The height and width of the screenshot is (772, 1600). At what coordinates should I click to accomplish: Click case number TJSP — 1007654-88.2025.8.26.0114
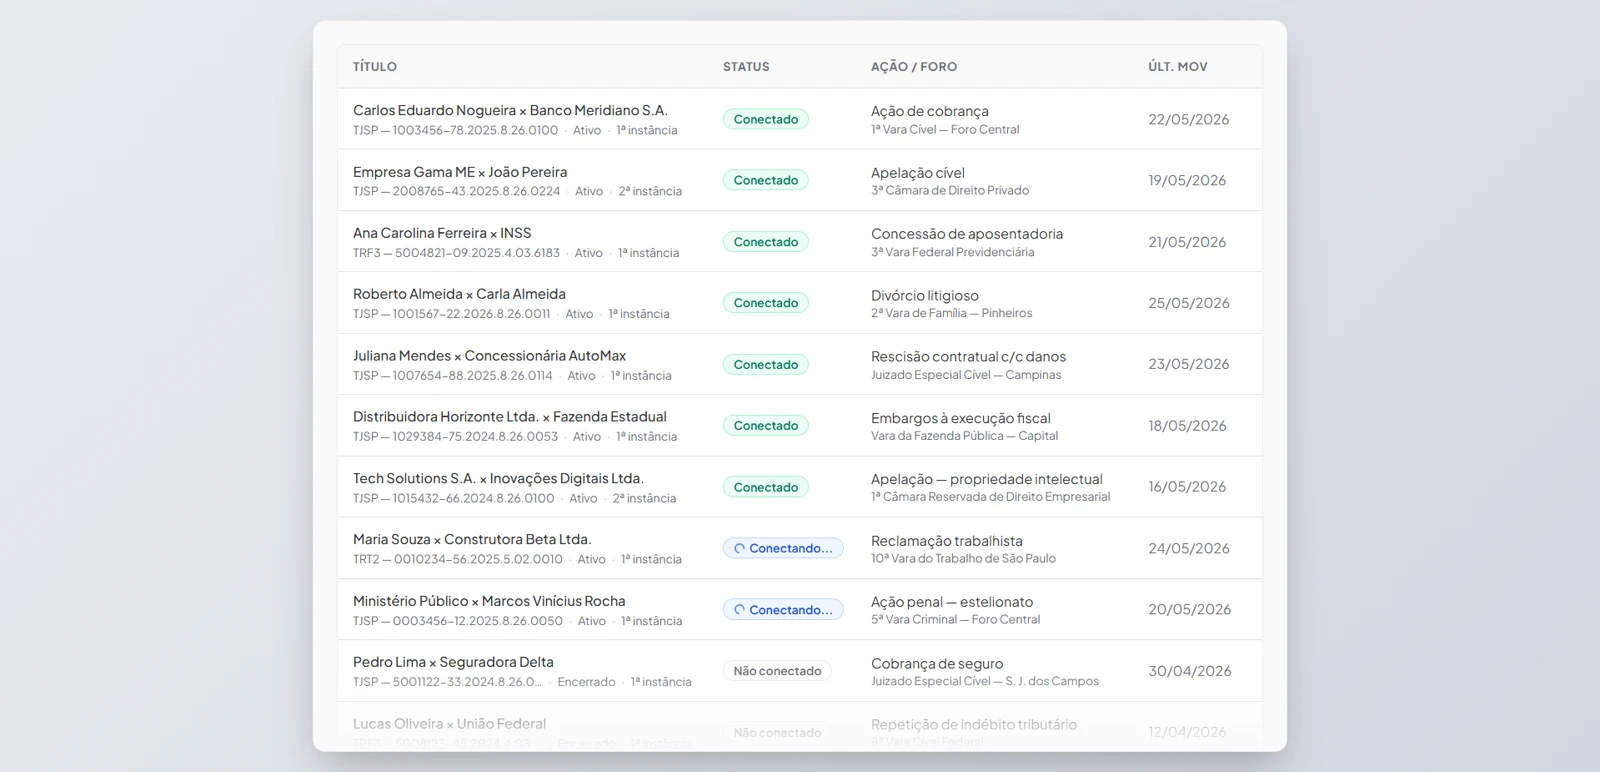453,376
